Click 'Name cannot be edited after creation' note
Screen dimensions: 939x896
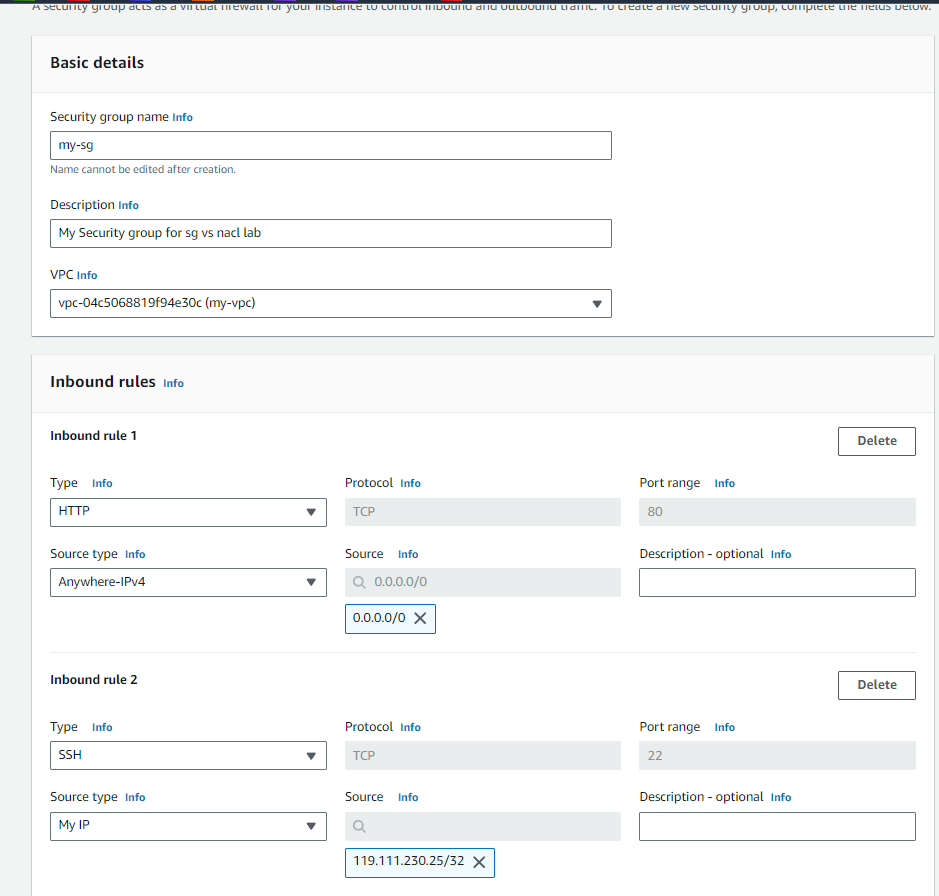(143, 169)
